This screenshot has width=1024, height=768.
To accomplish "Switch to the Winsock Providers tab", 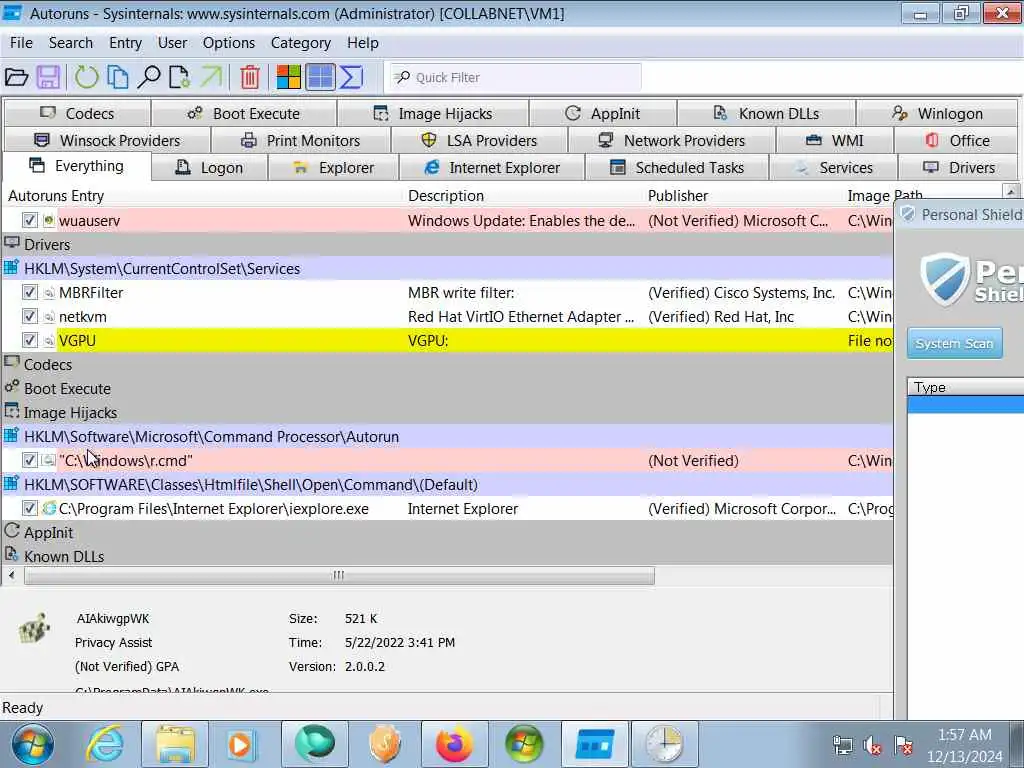I will click(107, 140).
